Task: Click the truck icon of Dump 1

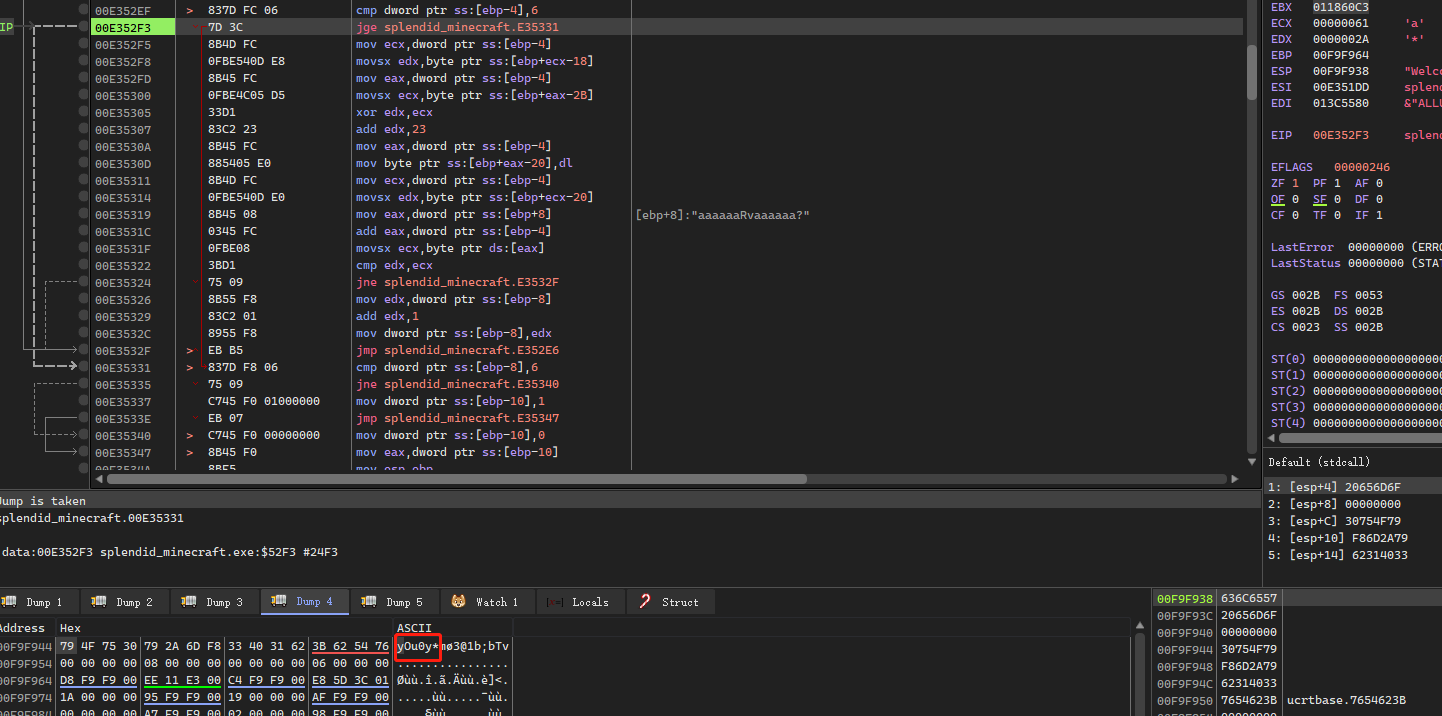Action: click(x=10, y=602)
